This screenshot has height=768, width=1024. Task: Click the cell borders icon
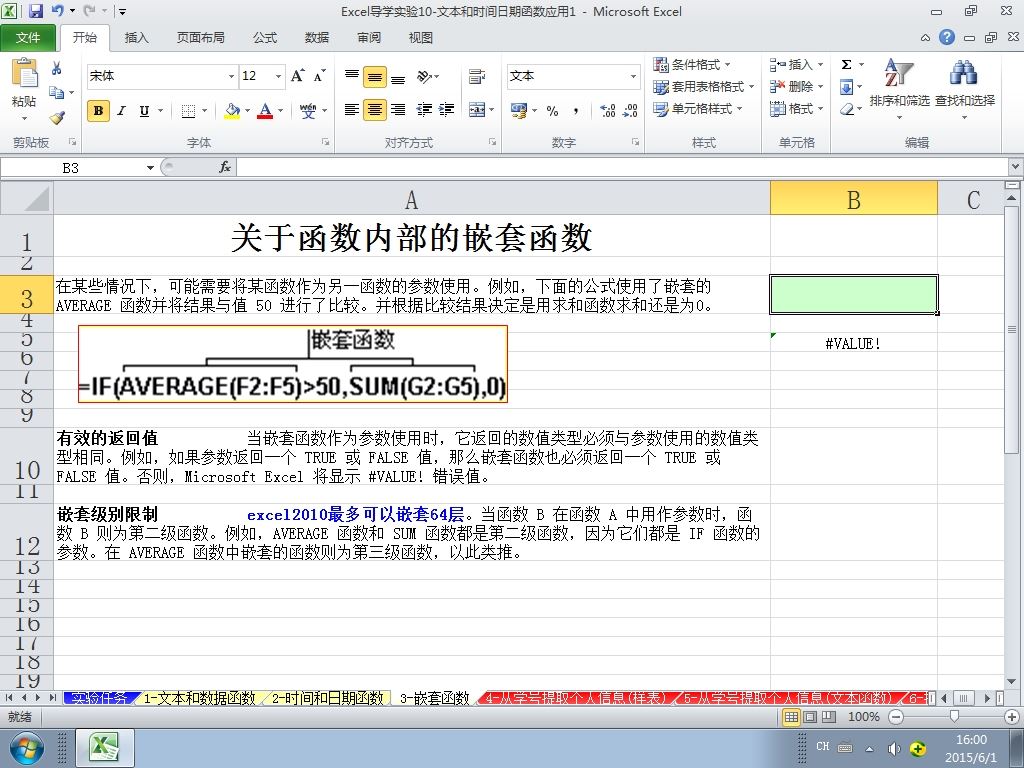click(188, 111)
